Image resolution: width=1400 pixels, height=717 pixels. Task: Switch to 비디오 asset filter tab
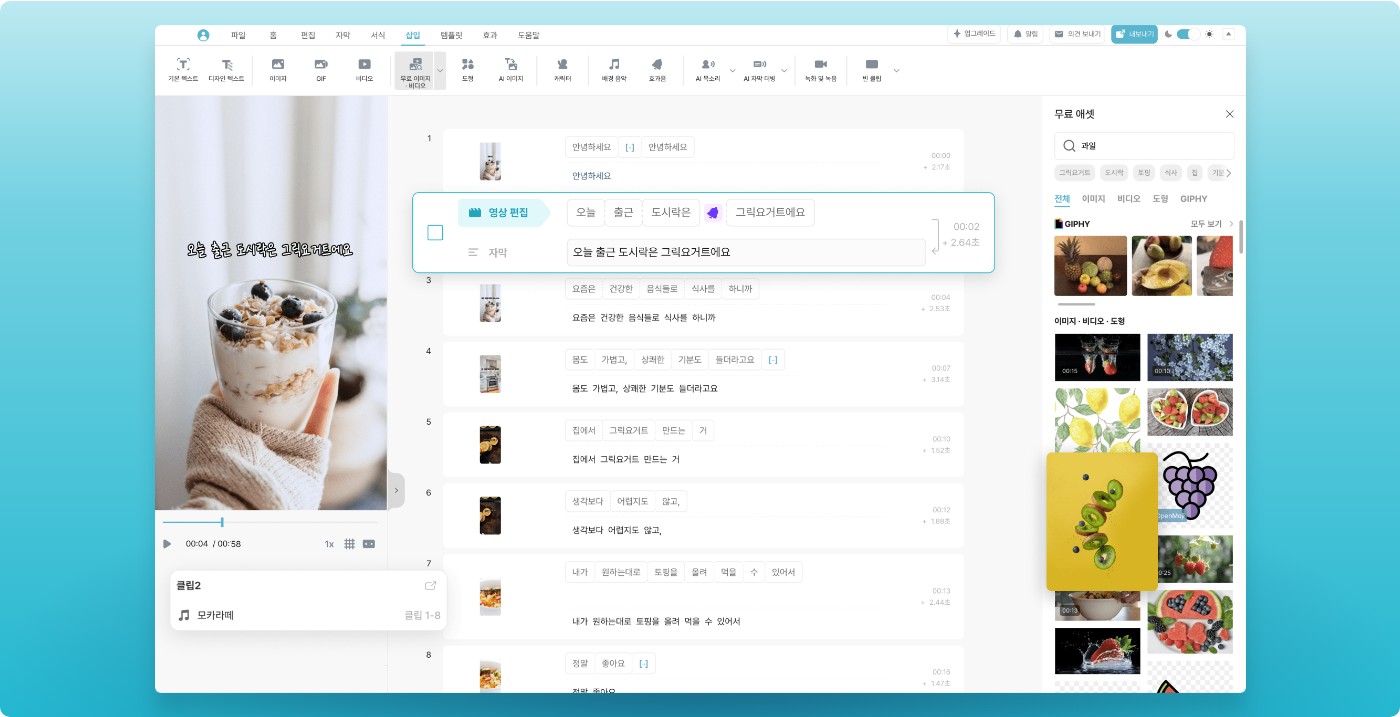1129,199
